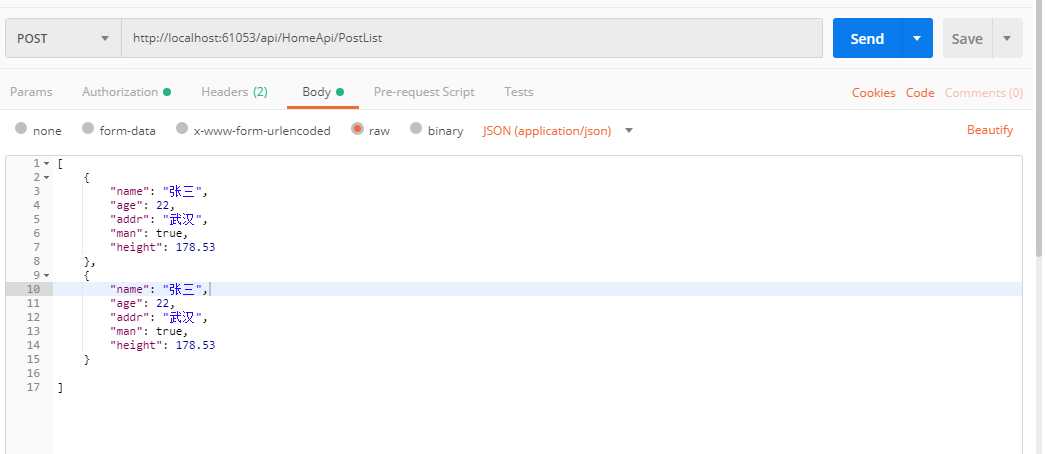Click line number 10 in the gutter
1045x454 pixels.
(33, 289)
